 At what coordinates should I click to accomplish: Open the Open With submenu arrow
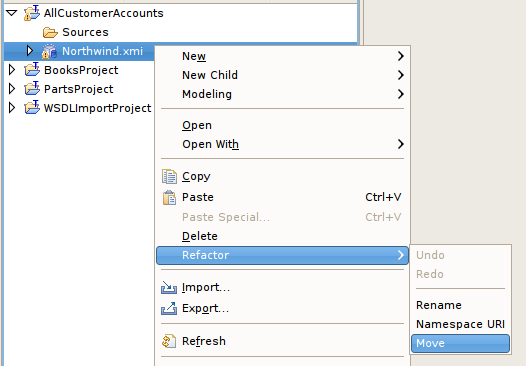pyautogui.click(x=400, y=144)
